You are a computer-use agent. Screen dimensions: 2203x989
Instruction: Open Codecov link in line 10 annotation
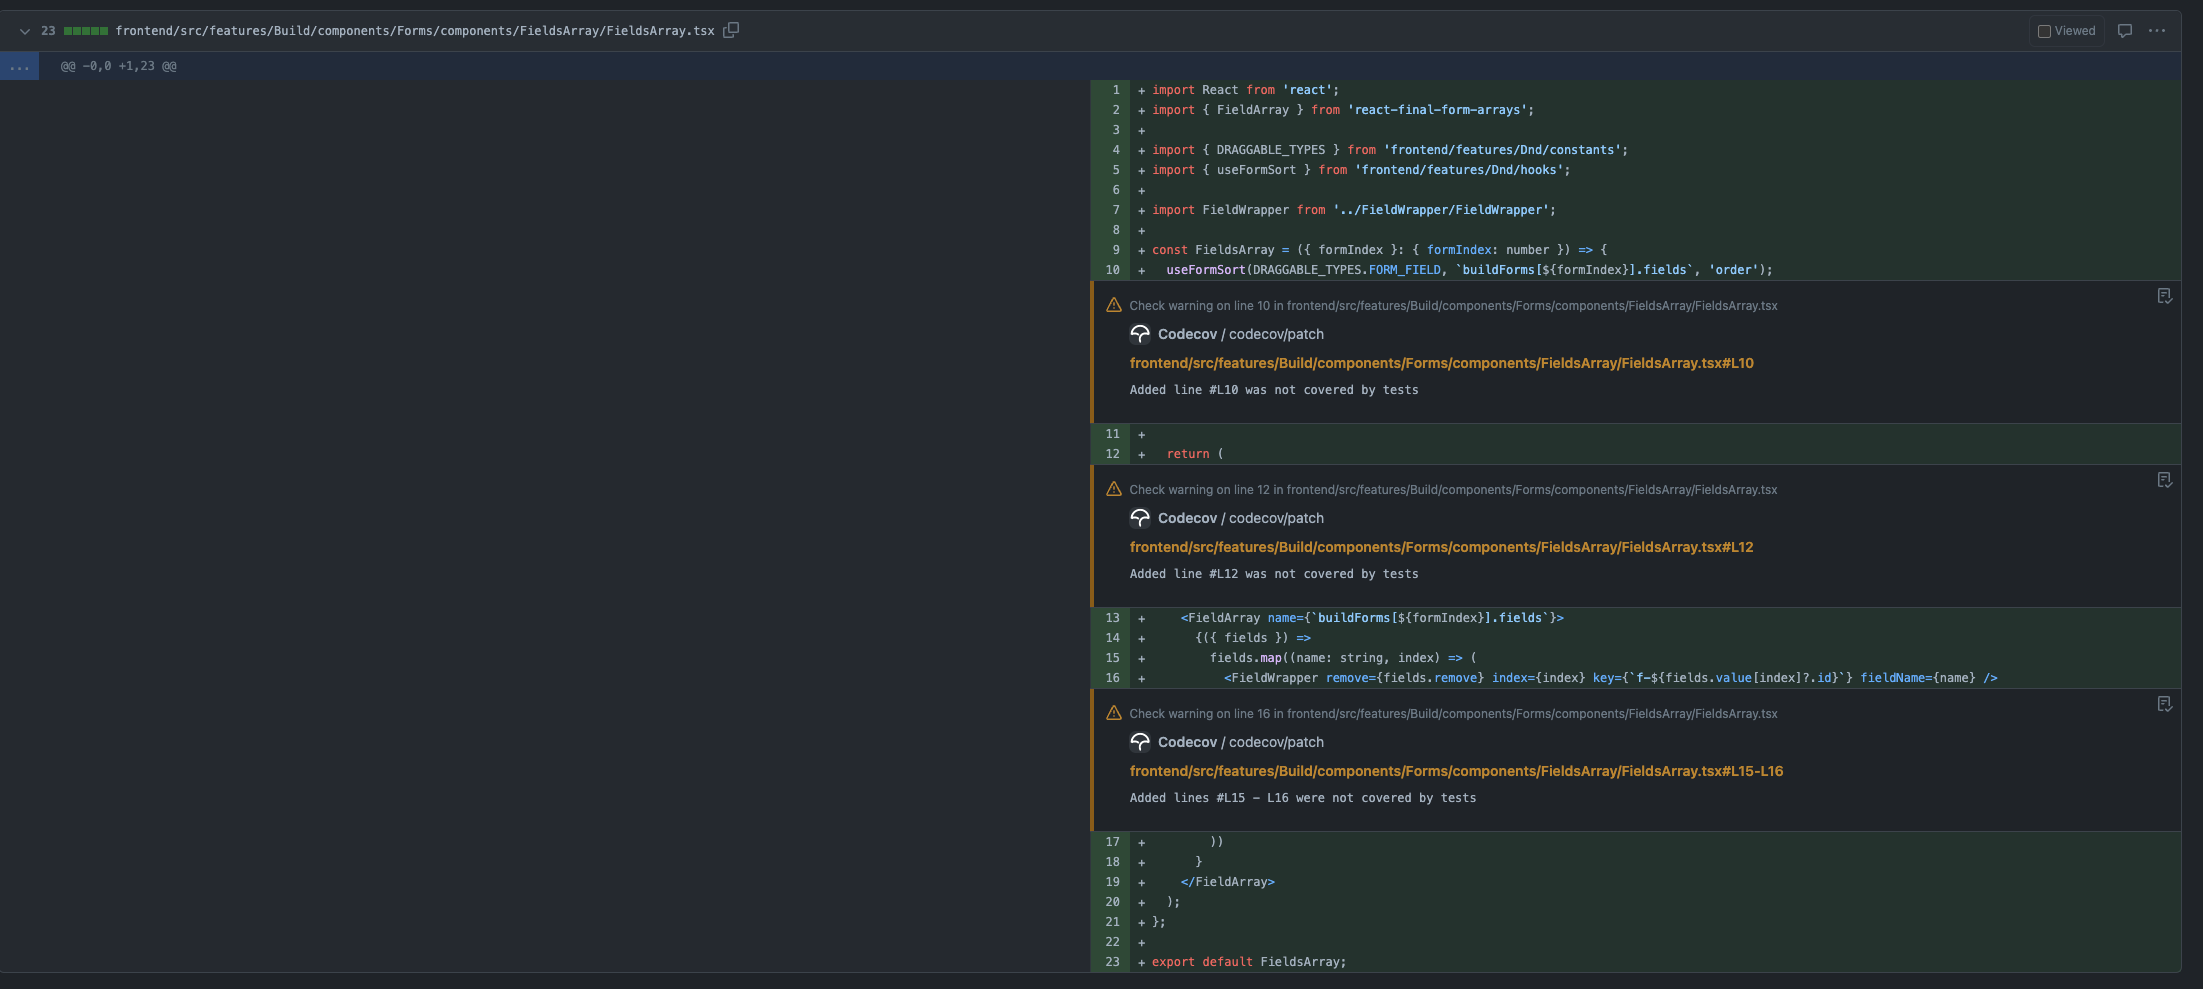1187,334
